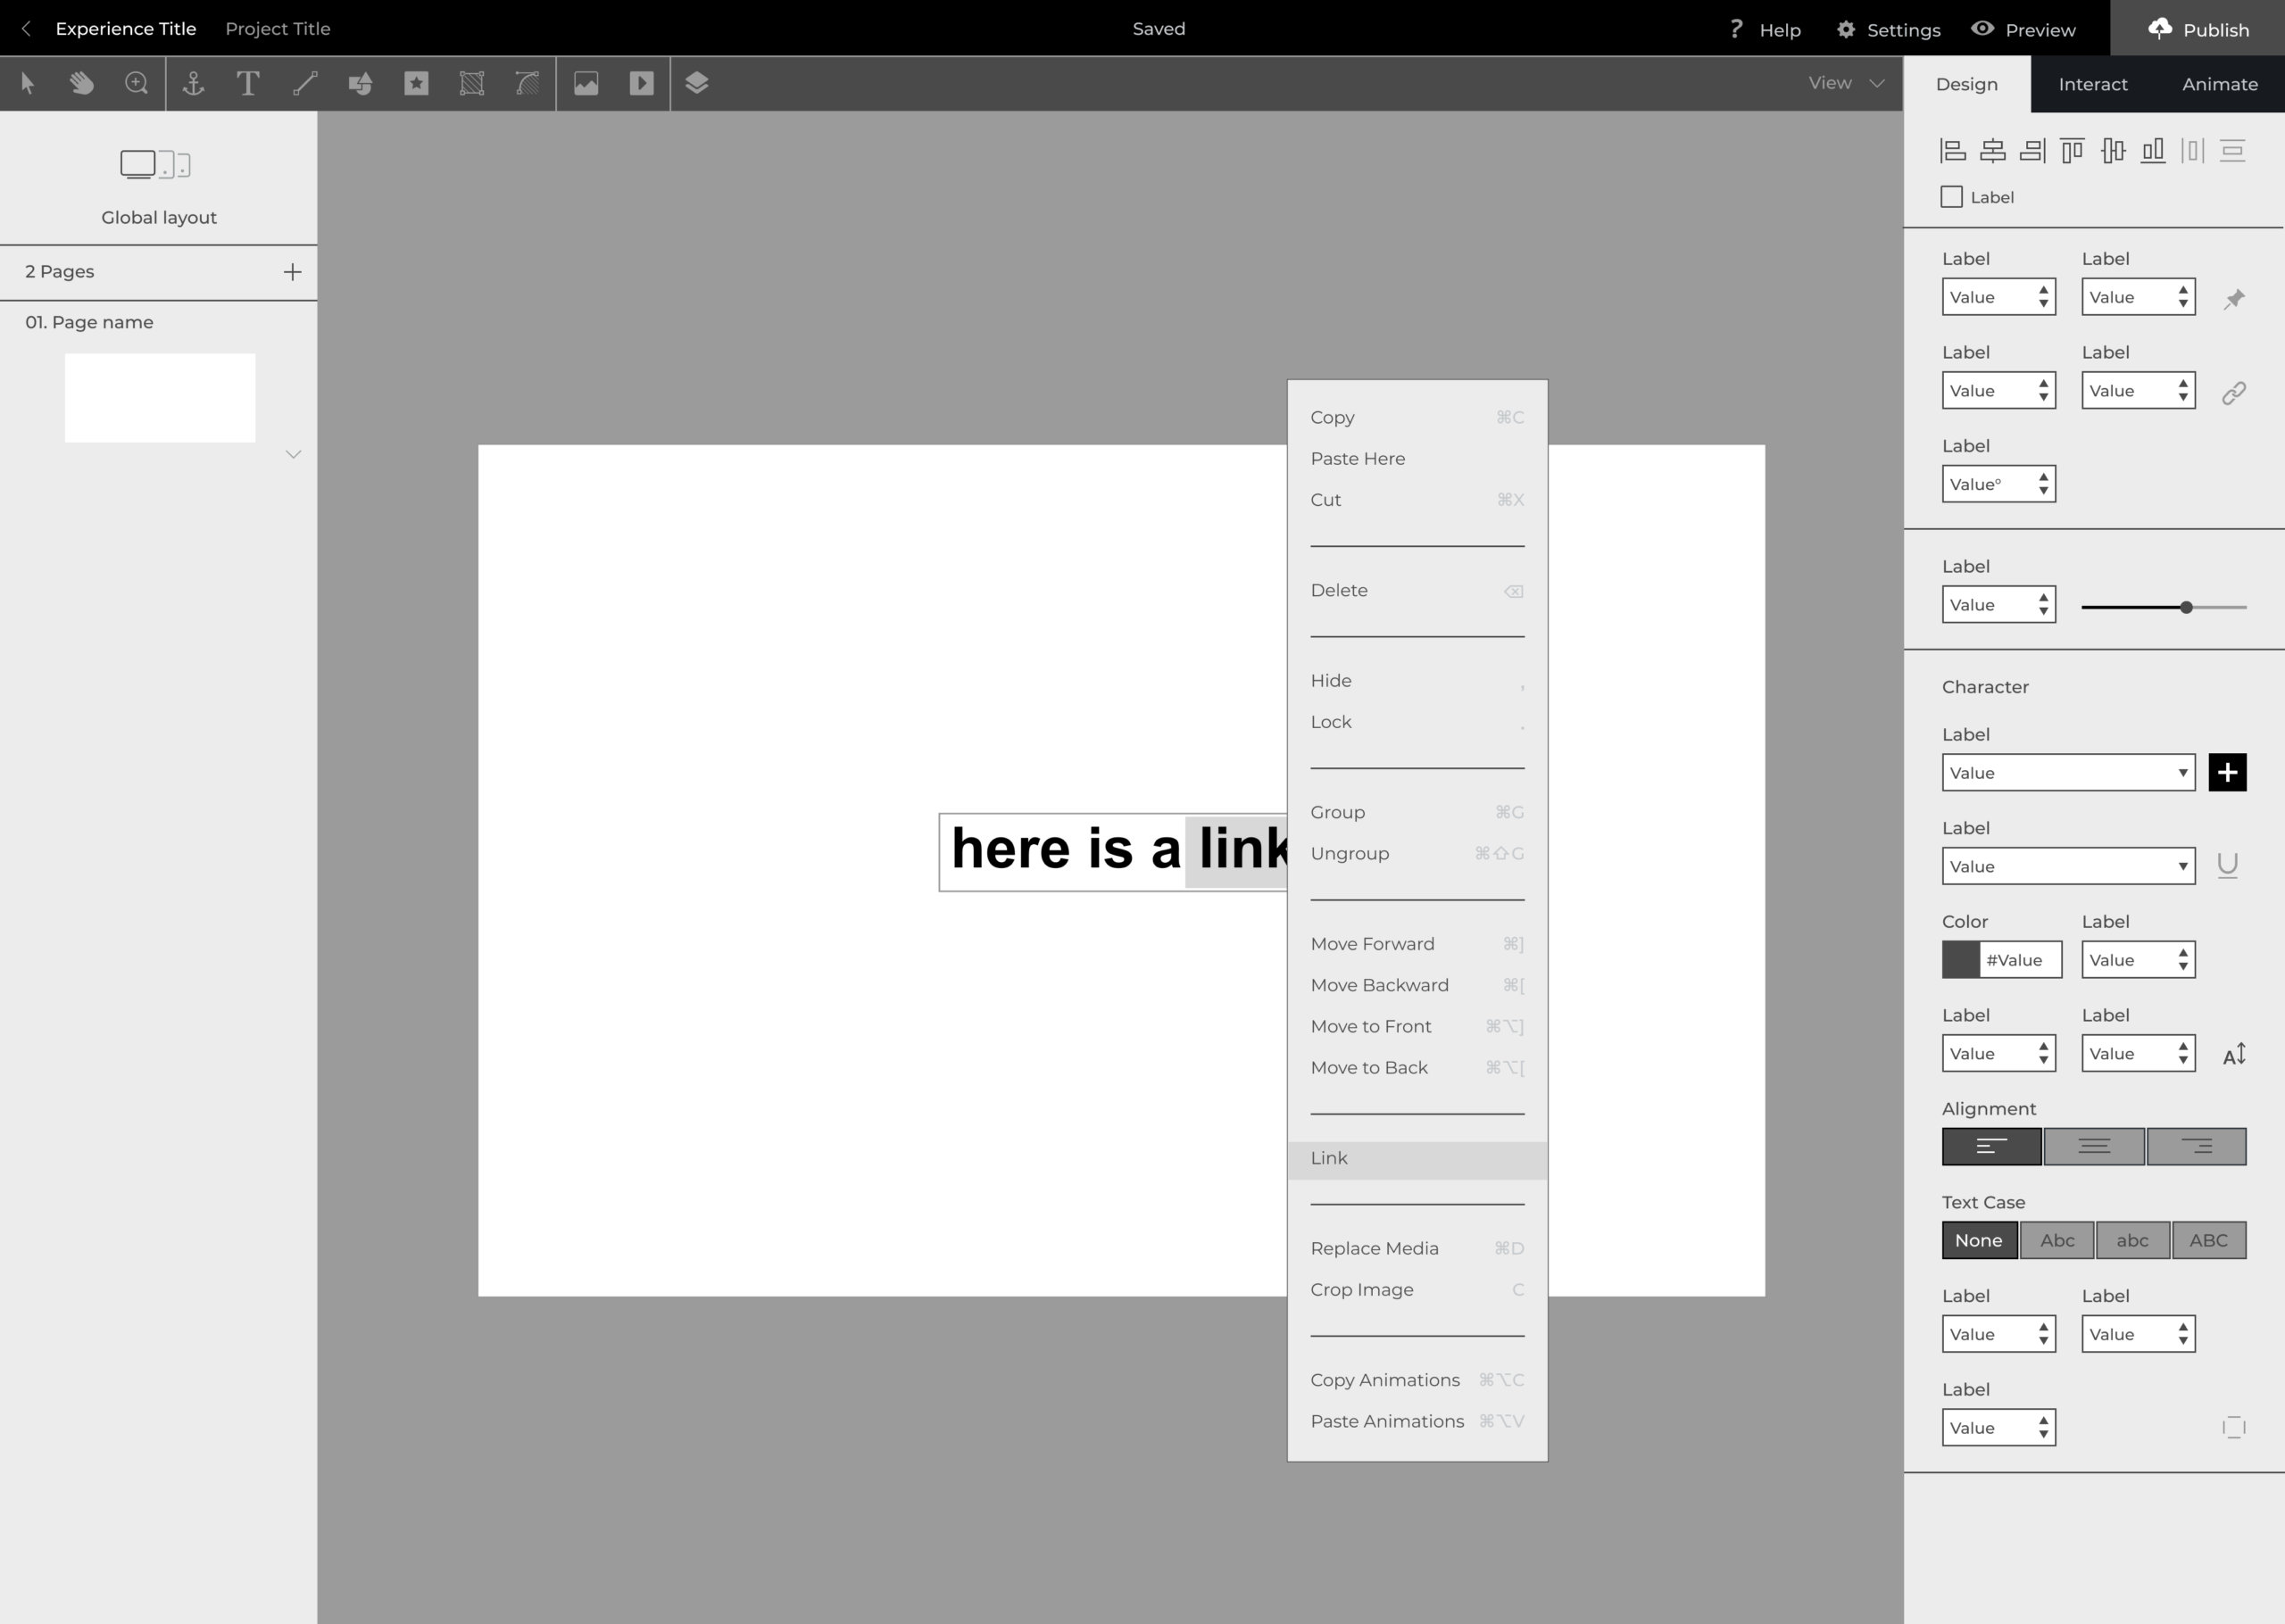2285x1624 pixels.
Task: Click the opacity slider handle
Action: [2186, 607]
